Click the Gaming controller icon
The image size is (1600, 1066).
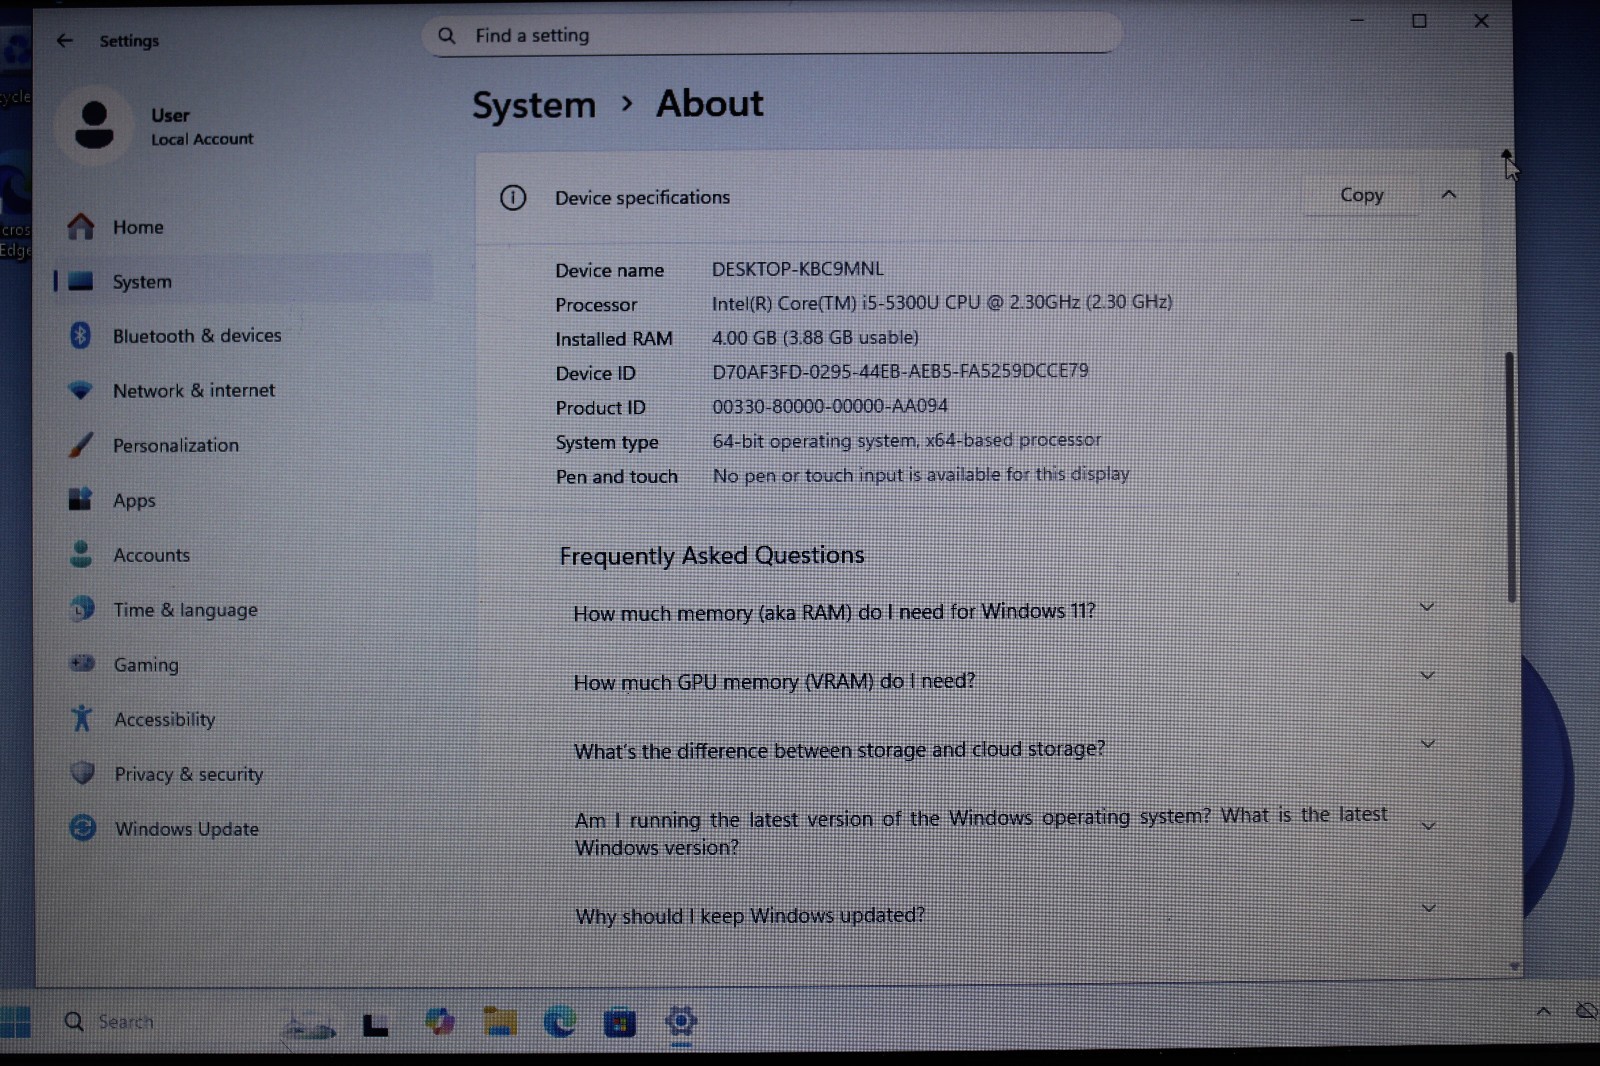82,663
